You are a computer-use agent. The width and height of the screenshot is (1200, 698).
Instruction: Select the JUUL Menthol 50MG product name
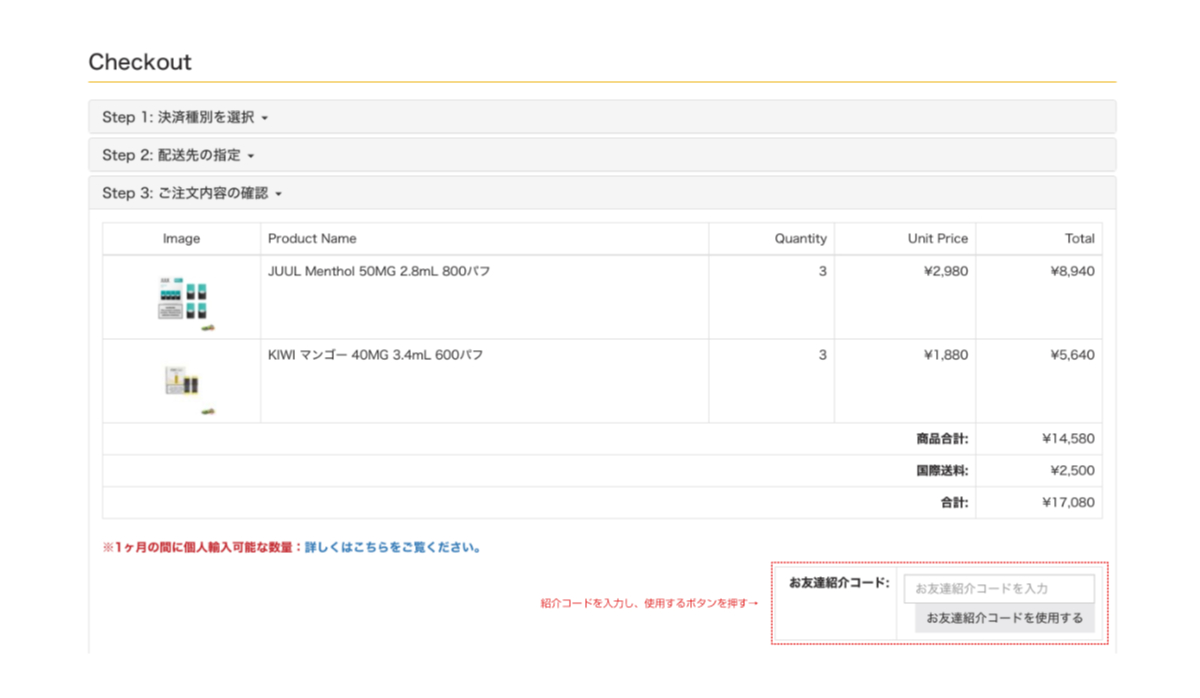point(379,271)
